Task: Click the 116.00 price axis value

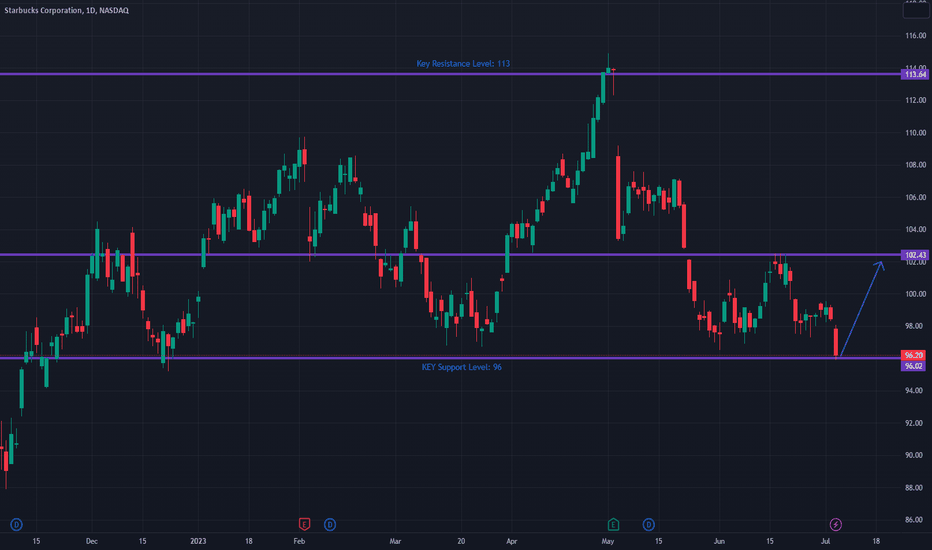Action: [x=915, y=36]
